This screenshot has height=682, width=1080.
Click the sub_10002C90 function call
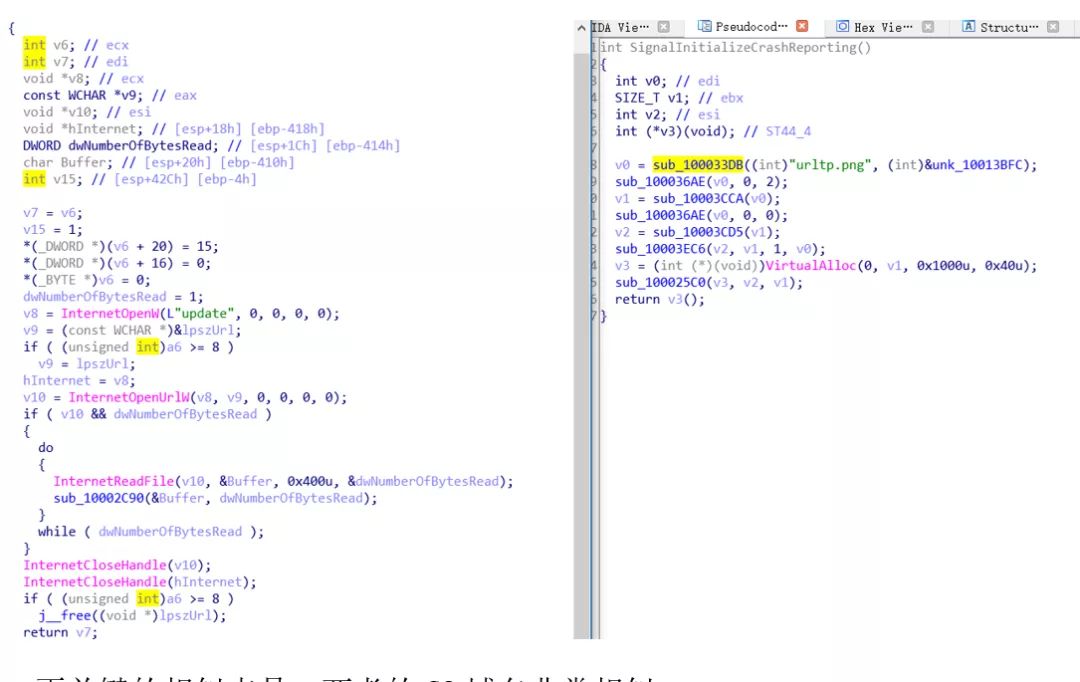coord(98,498)
